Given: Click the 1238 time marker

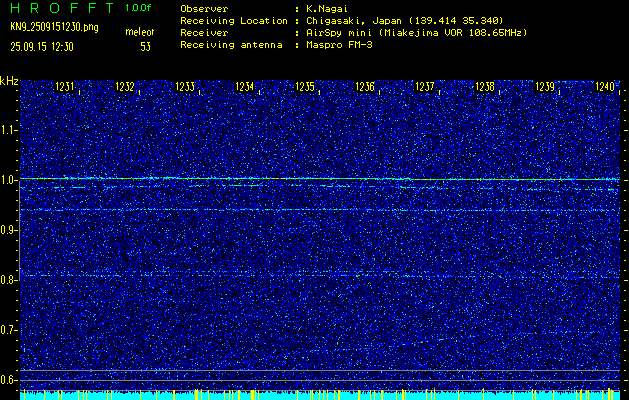Looking at the screenshot, I should point(485,87).
